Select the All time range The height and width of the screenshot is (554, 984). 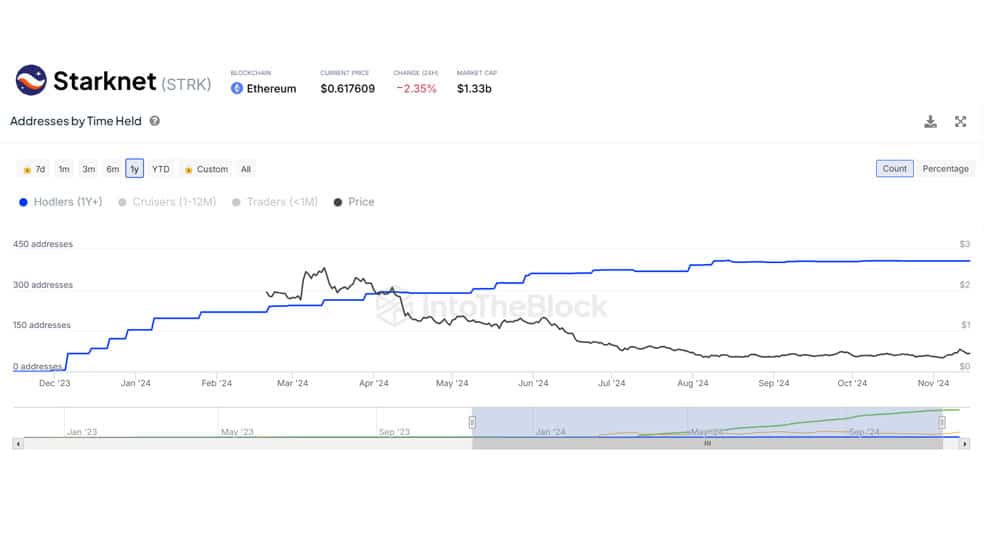[245, 169]
